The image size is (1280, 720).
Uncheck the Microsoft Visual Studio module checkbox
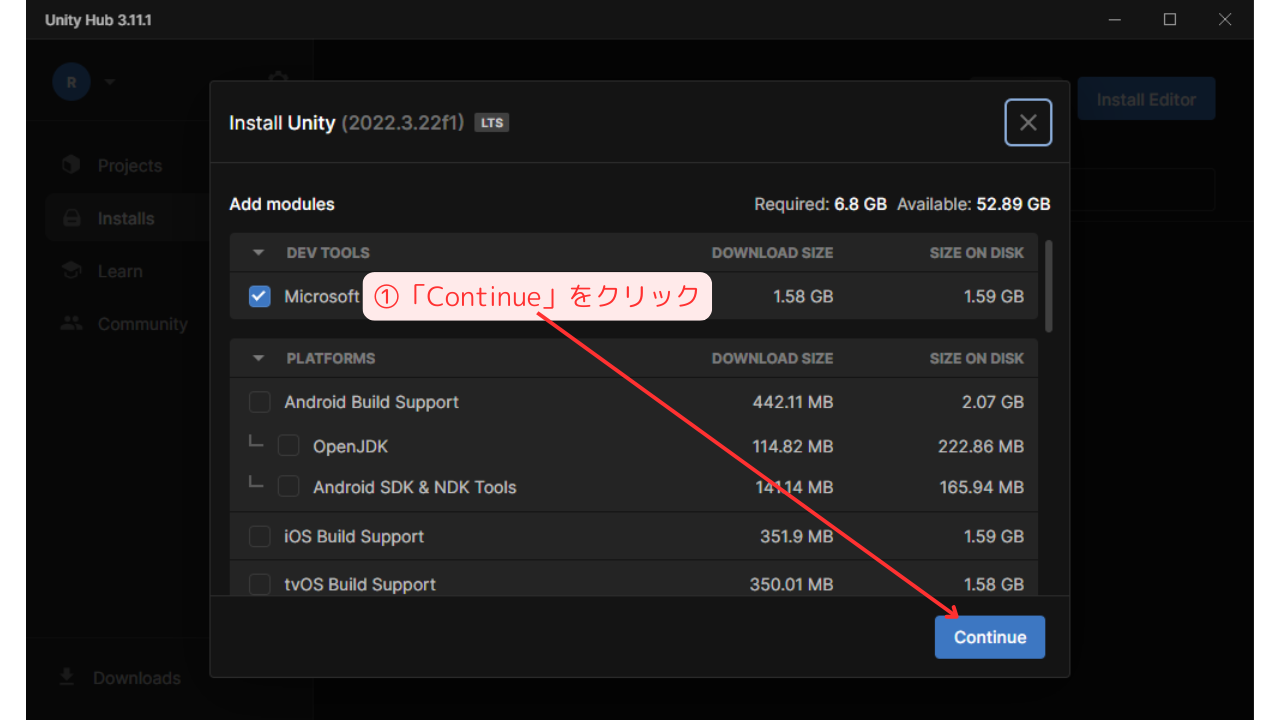[x=260, y=296]
